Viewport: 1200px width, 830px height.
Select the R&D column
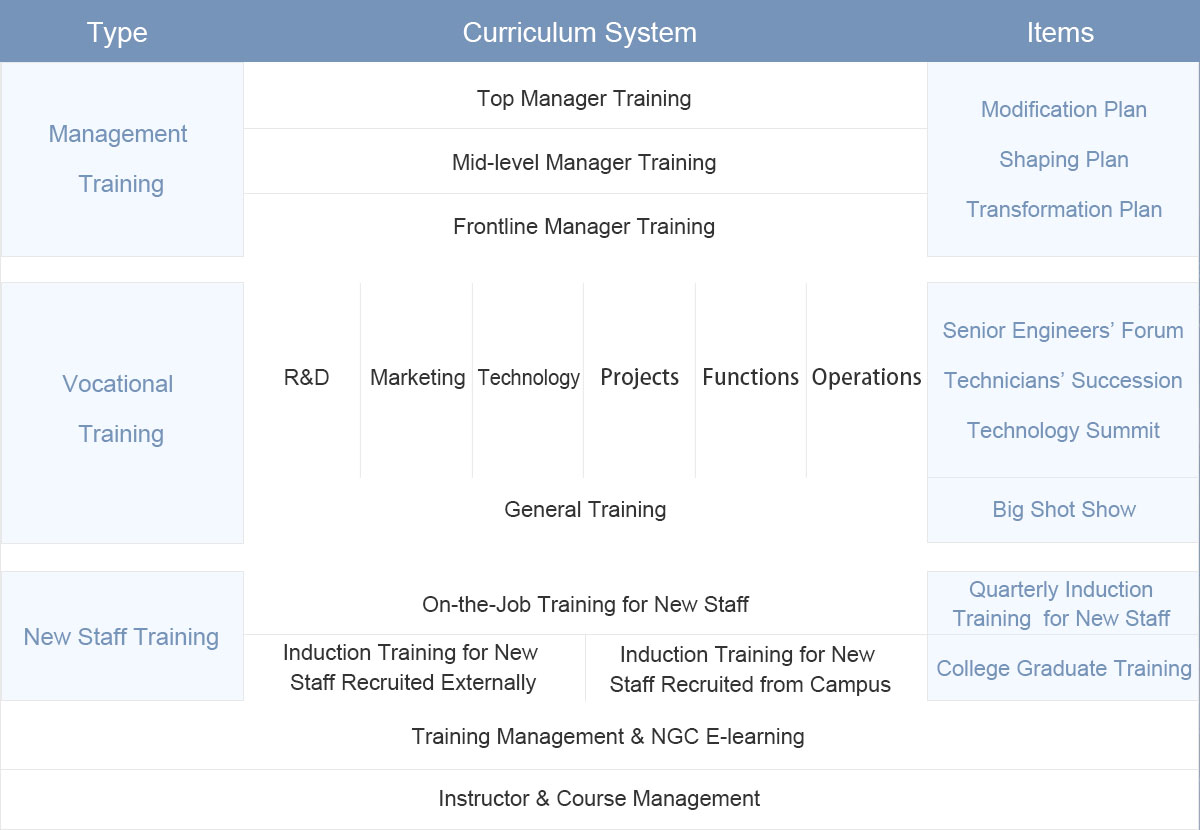306,378
